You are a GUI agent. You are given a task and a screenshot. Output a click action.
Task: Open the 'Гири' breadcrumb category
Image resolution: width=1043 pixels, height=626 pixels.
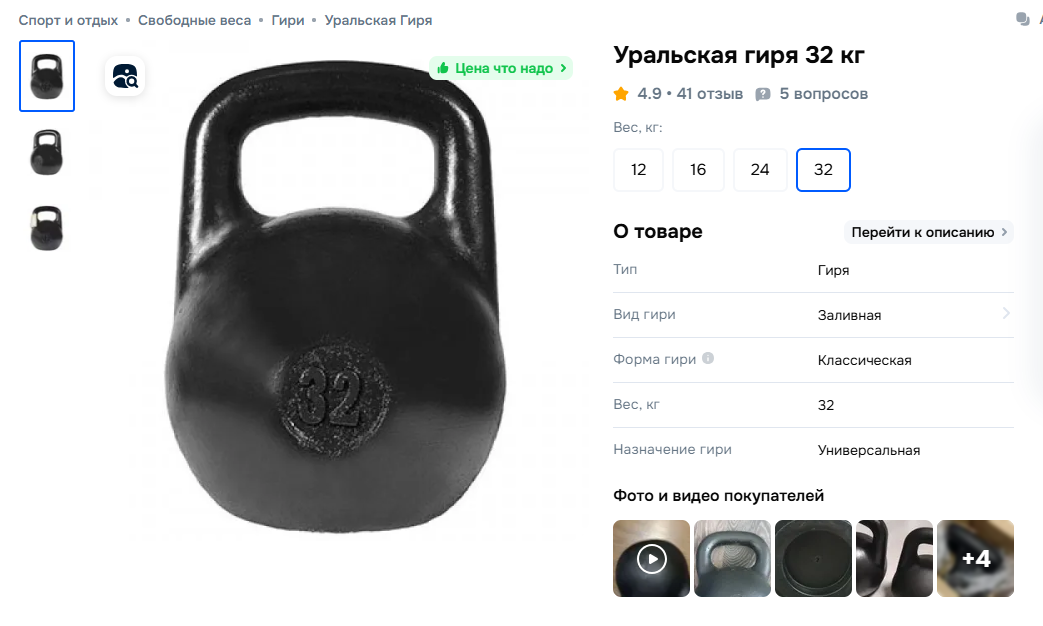(x=287, y=21)
